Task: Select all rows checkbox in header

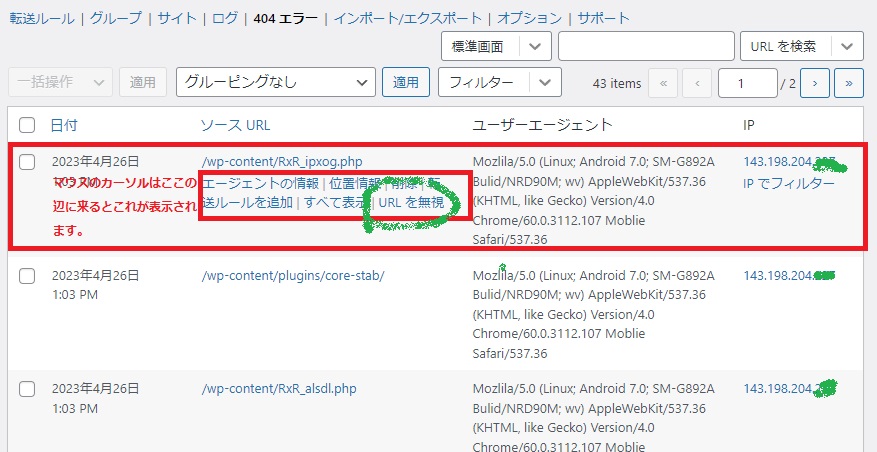Action: [28, 125]
